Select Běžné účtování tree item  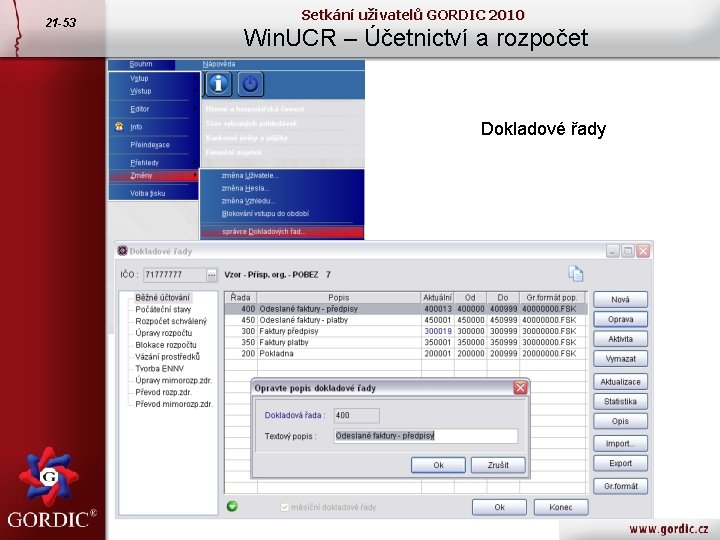click(162, 298)
